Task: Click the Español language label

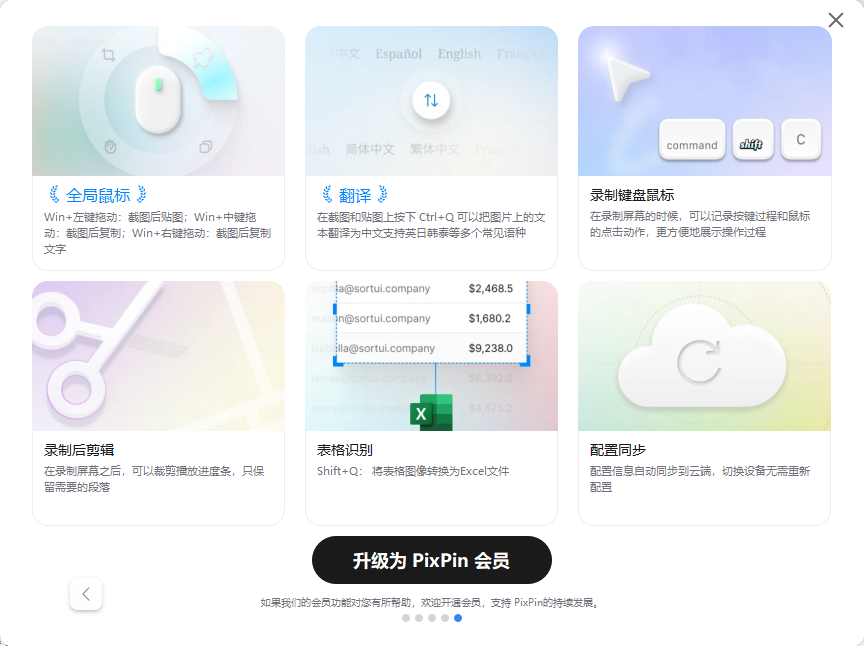Action: point(398,54)
